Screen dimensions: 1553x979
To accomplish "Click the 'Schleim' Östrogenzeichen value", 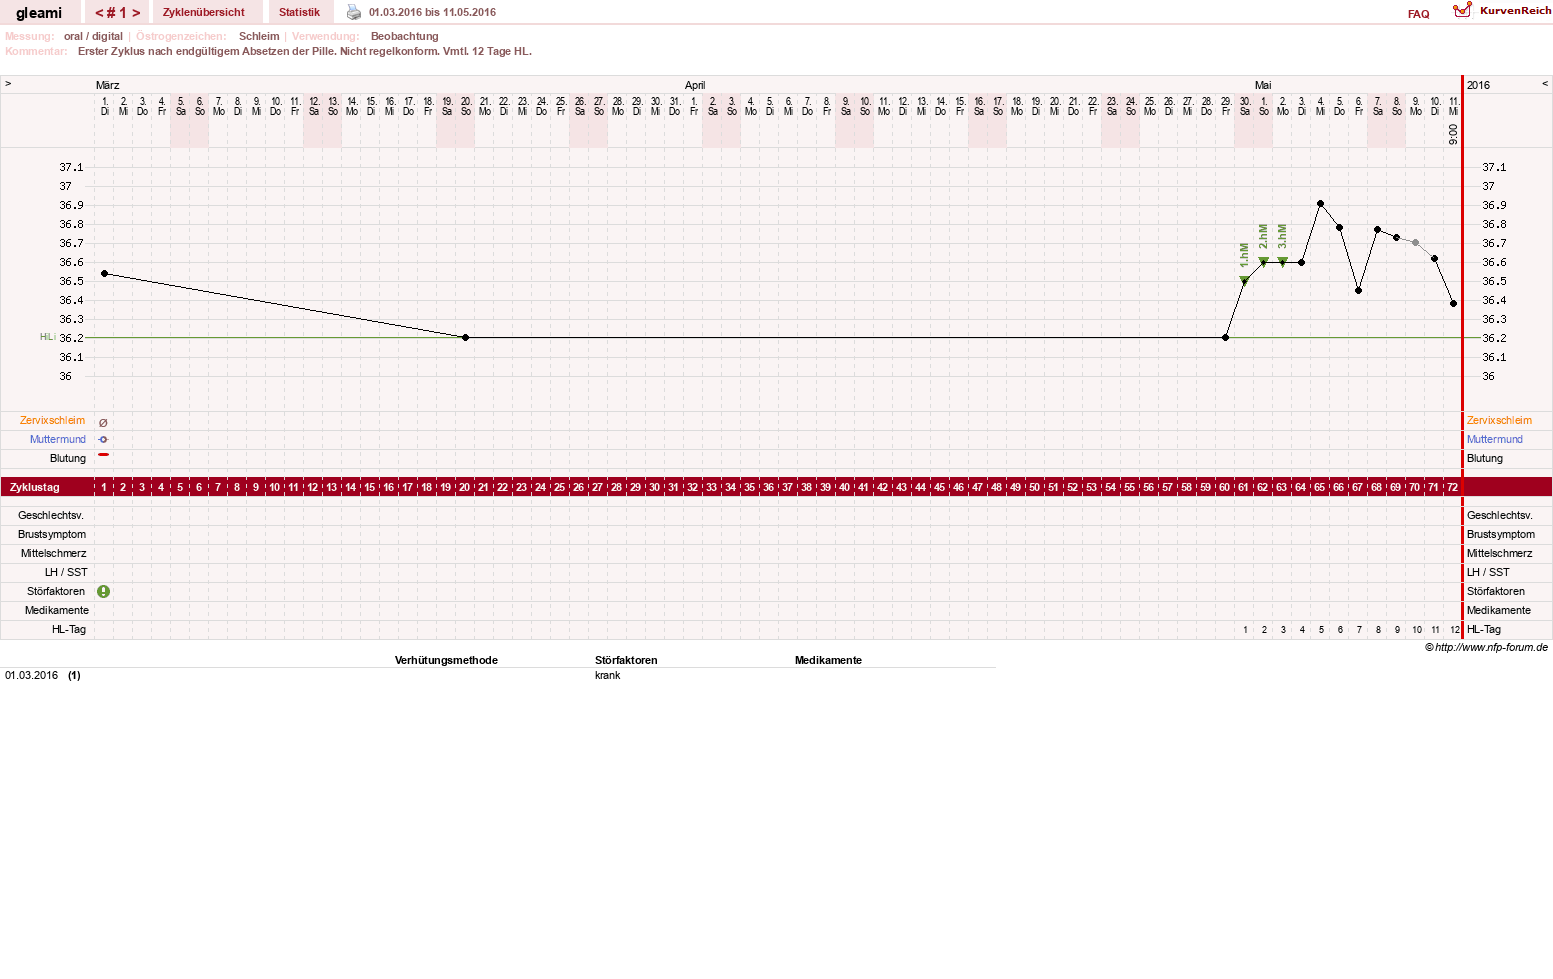I will [x=259, y=36].
